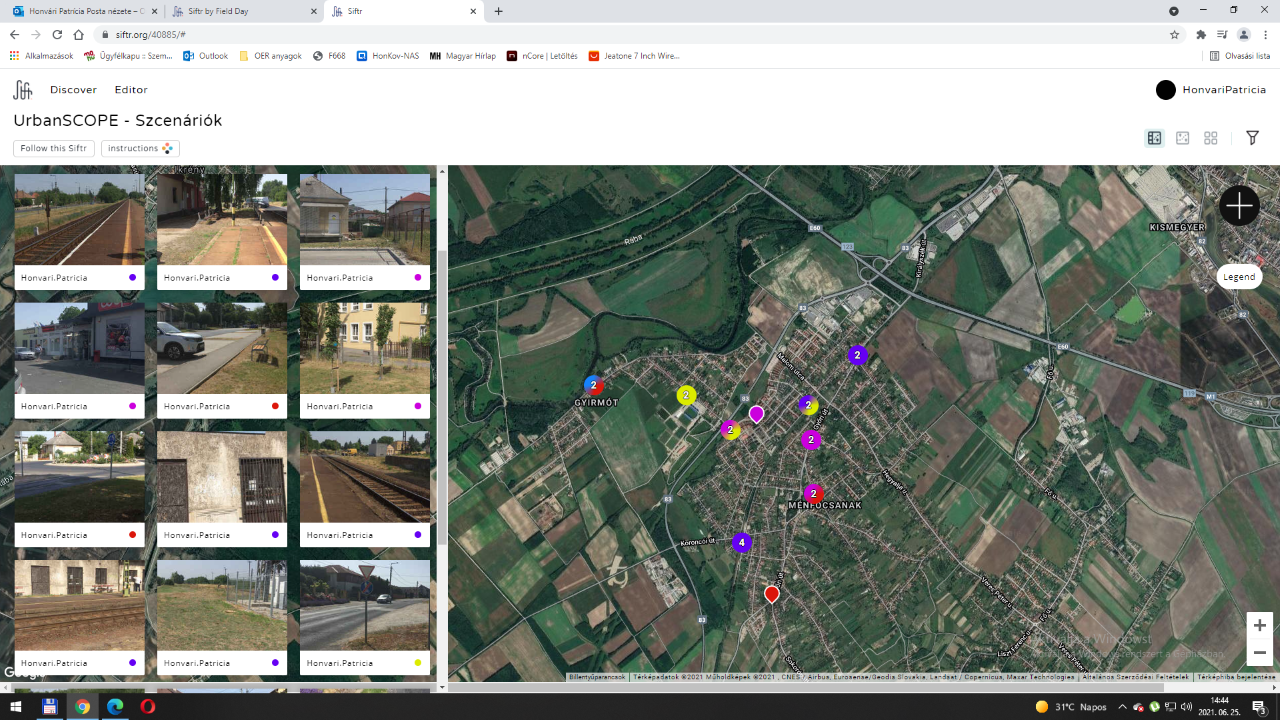Switch to thumbnail grid-only view

[x=1211, y=138]
